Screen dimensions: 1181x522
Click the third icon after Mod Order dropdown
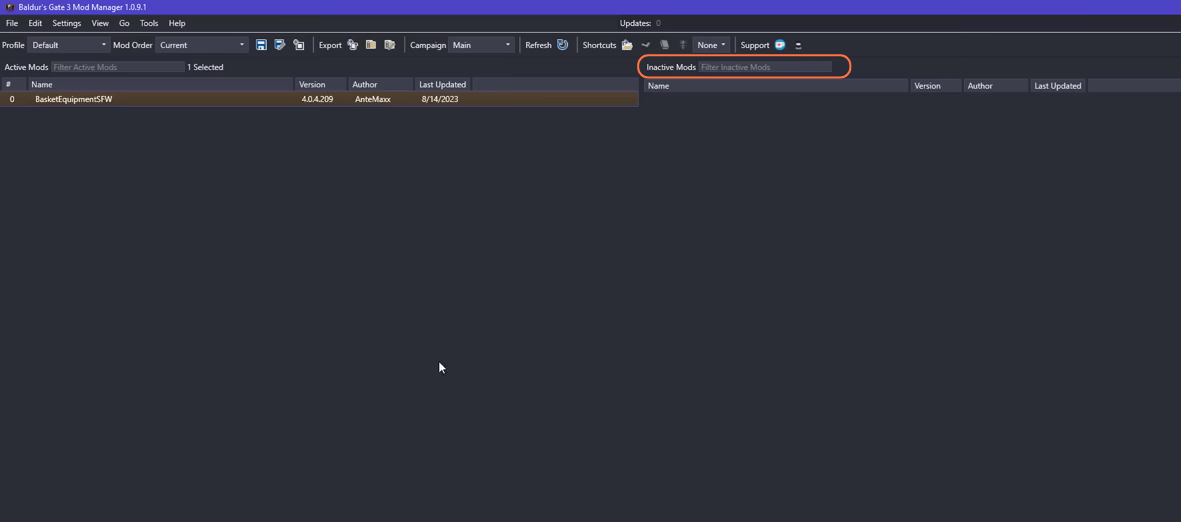298,45
